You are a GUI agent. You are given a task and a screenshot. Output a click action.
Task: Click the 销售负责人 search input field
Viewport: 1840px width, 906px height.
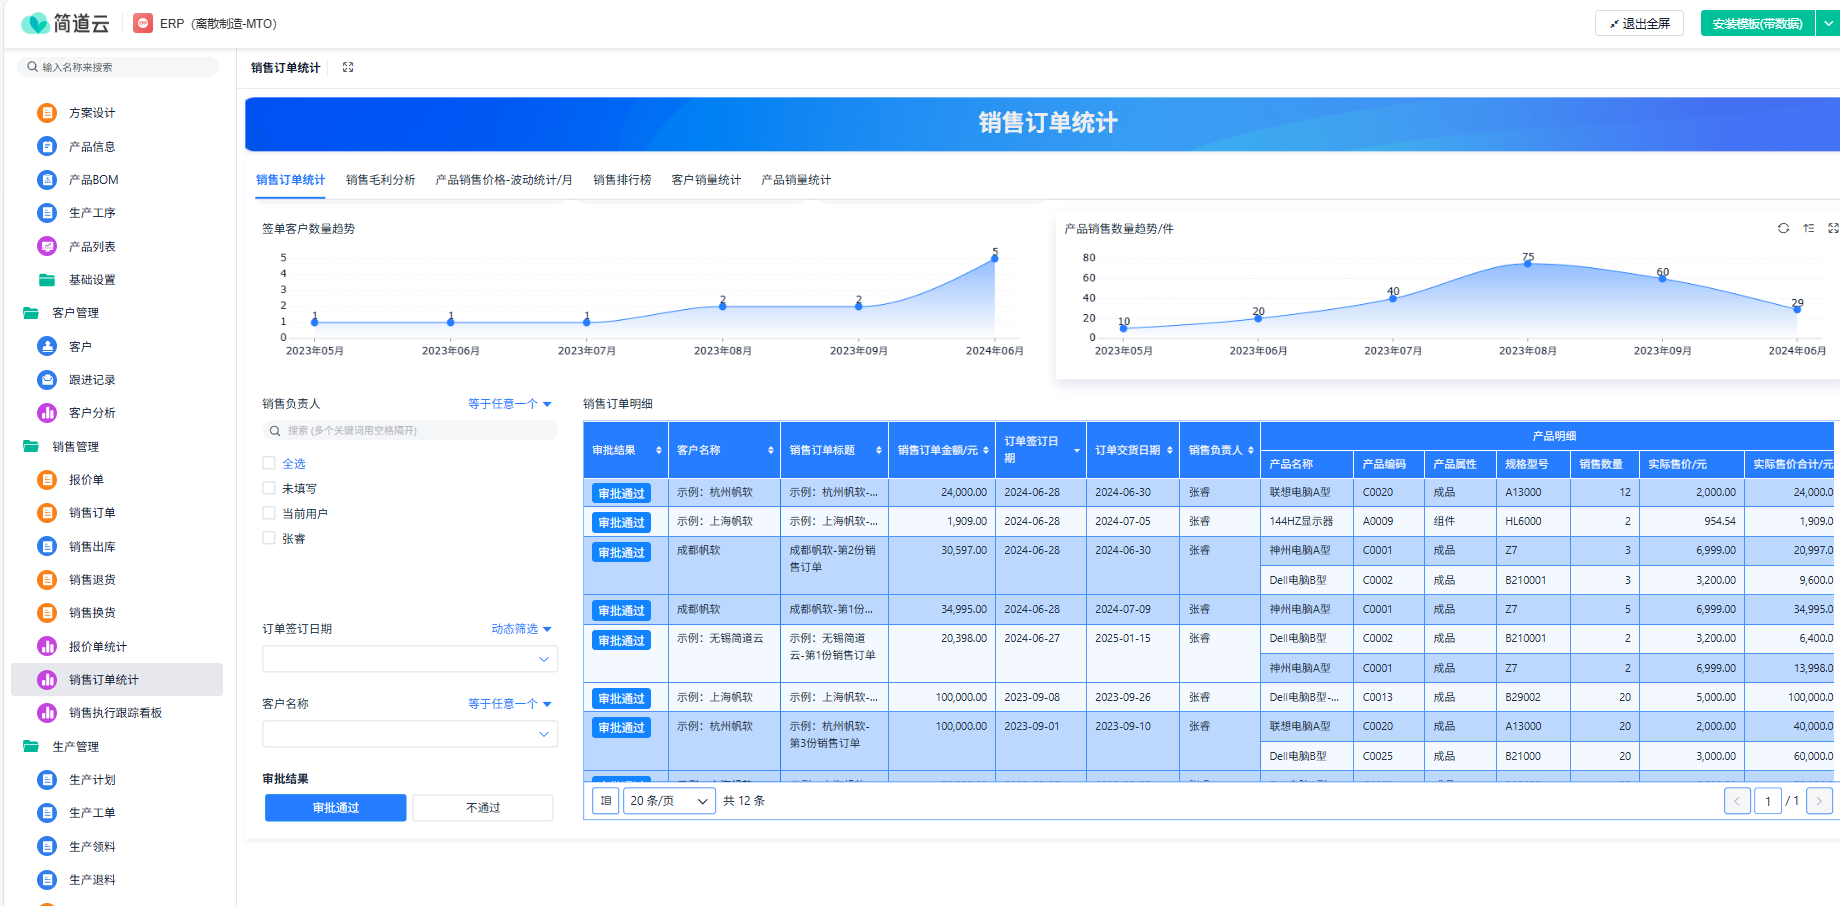pyautogui.click(x=410, y=431)
